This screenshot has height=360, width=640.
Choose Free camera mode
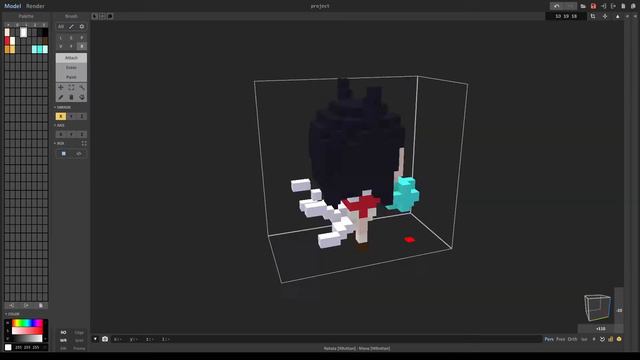pos(561,339)
